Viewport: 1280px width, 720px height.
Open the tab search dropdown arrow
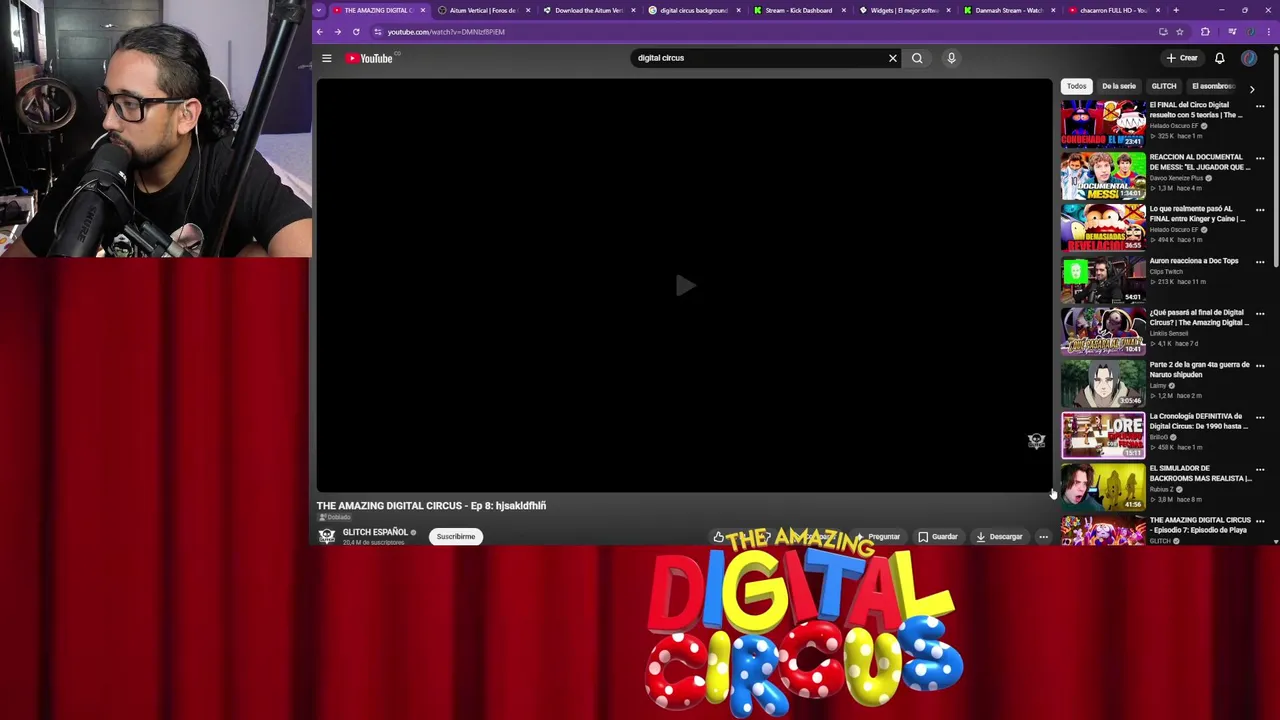[319, 10]
